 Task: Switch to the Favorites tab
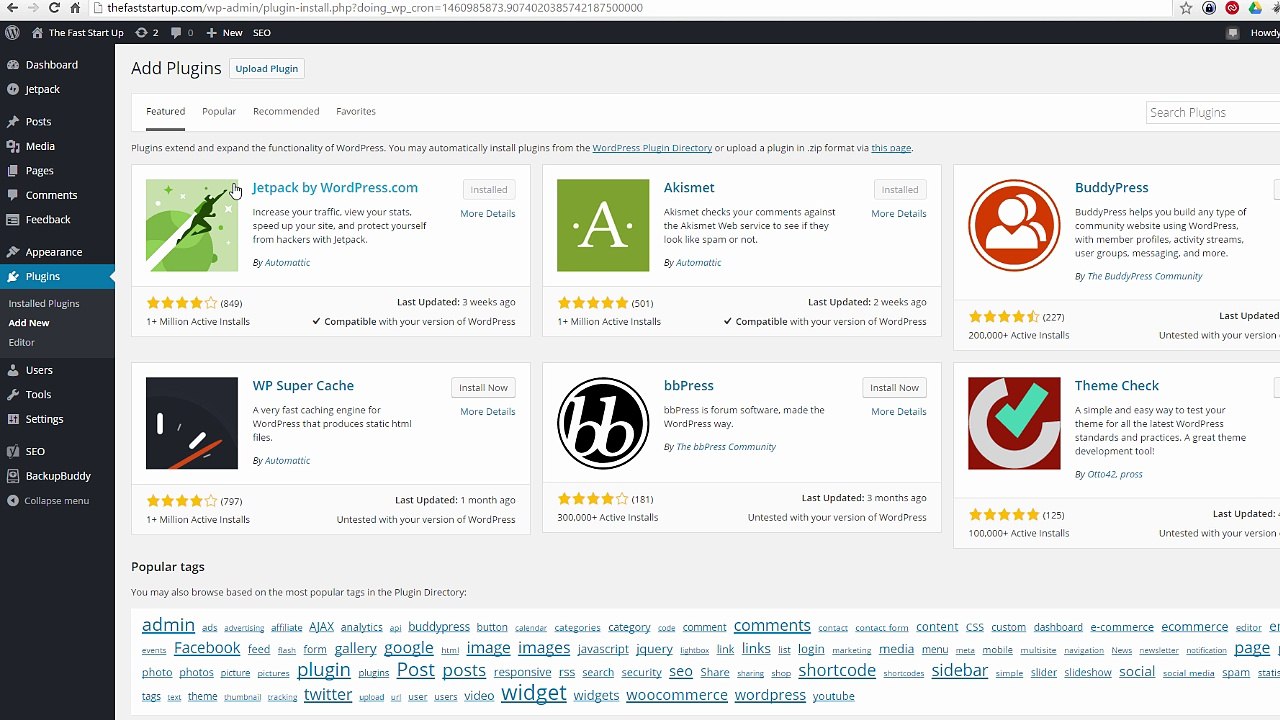pyautogui.click(x=356, y=111)
